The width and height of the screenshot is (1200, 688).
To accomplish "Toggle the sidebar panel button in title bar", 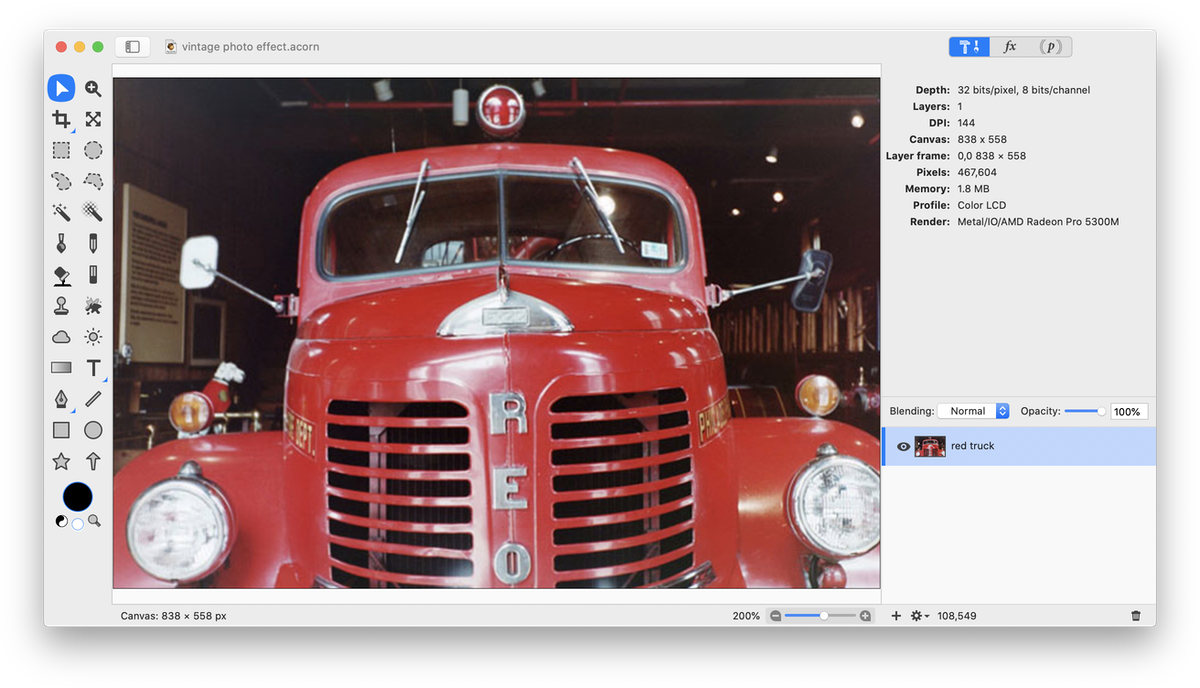I will point(132,46).
